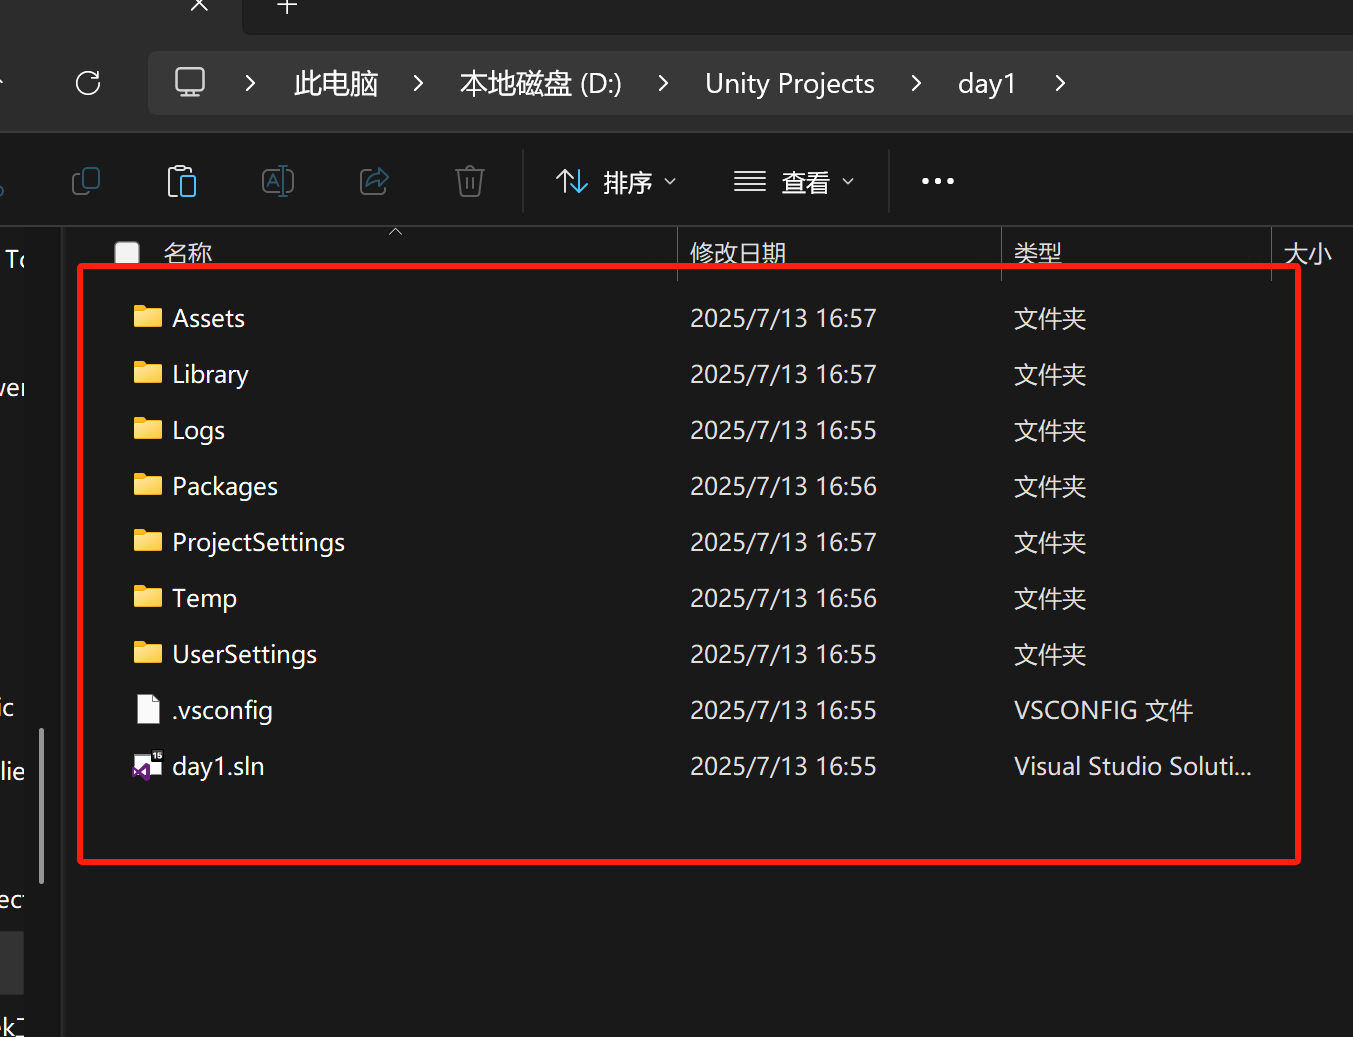Open a new tab with the plus icon

click(x=287, y=8)
